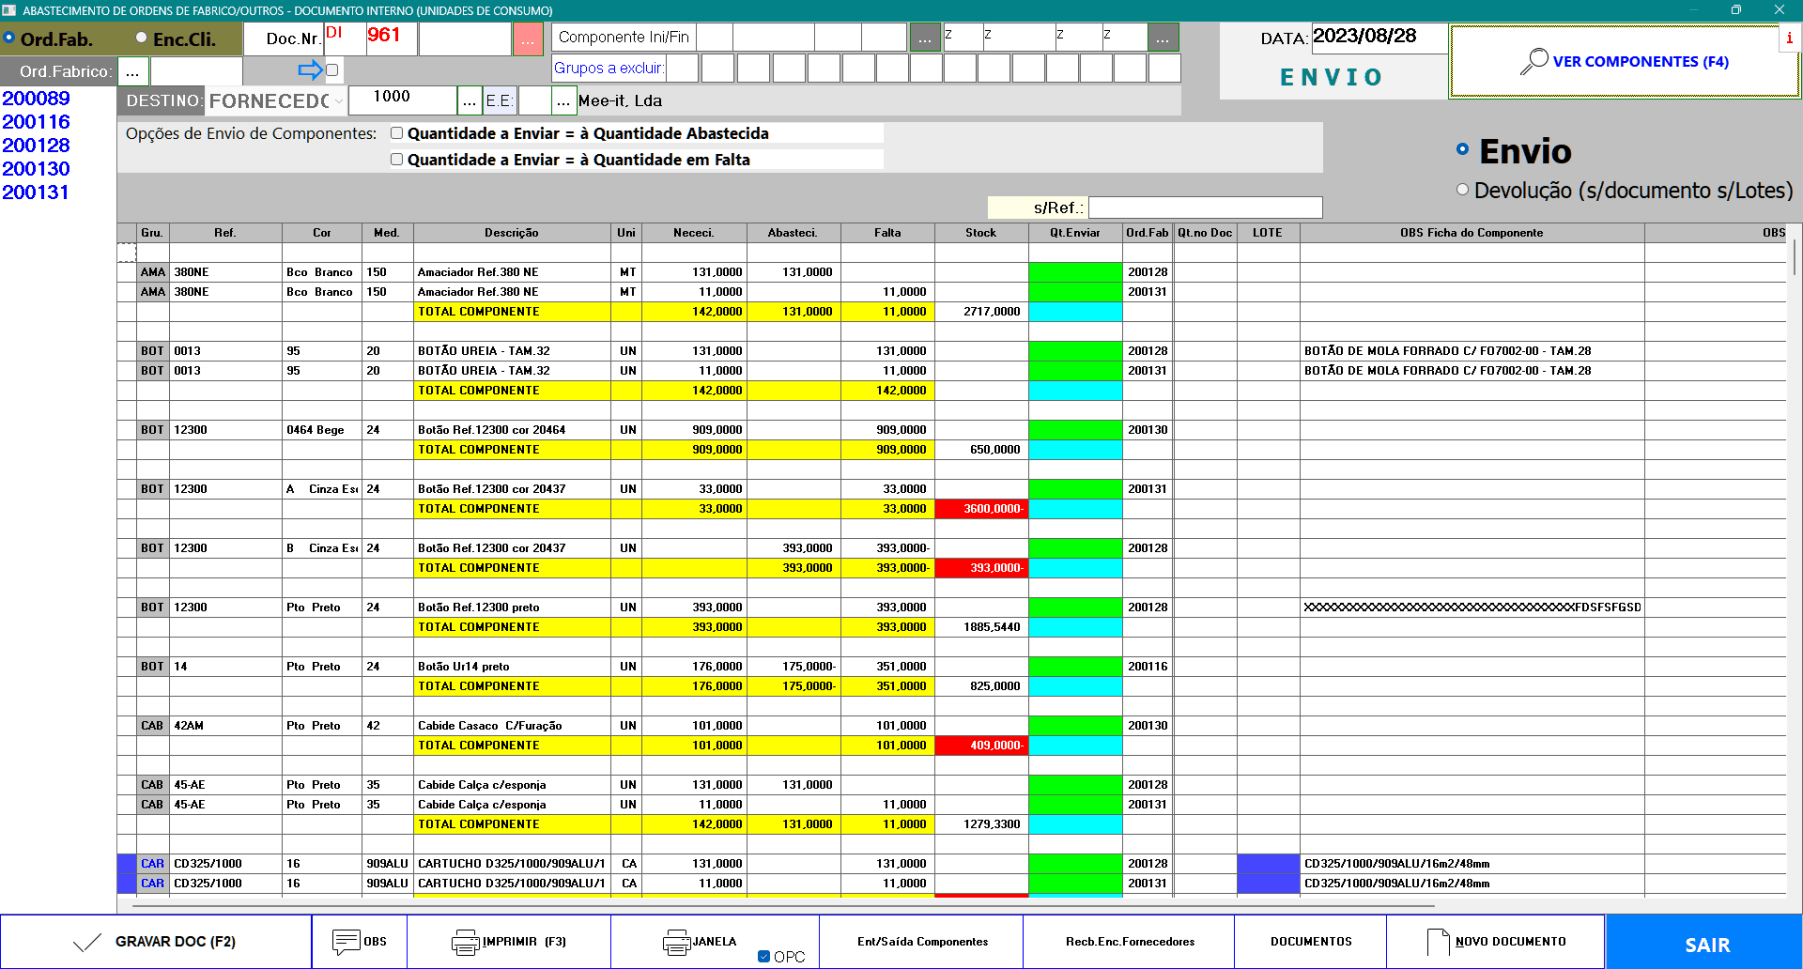1803x969 pixels.
Task: Click the s/Ref. input field
Action: [1204, 207]
